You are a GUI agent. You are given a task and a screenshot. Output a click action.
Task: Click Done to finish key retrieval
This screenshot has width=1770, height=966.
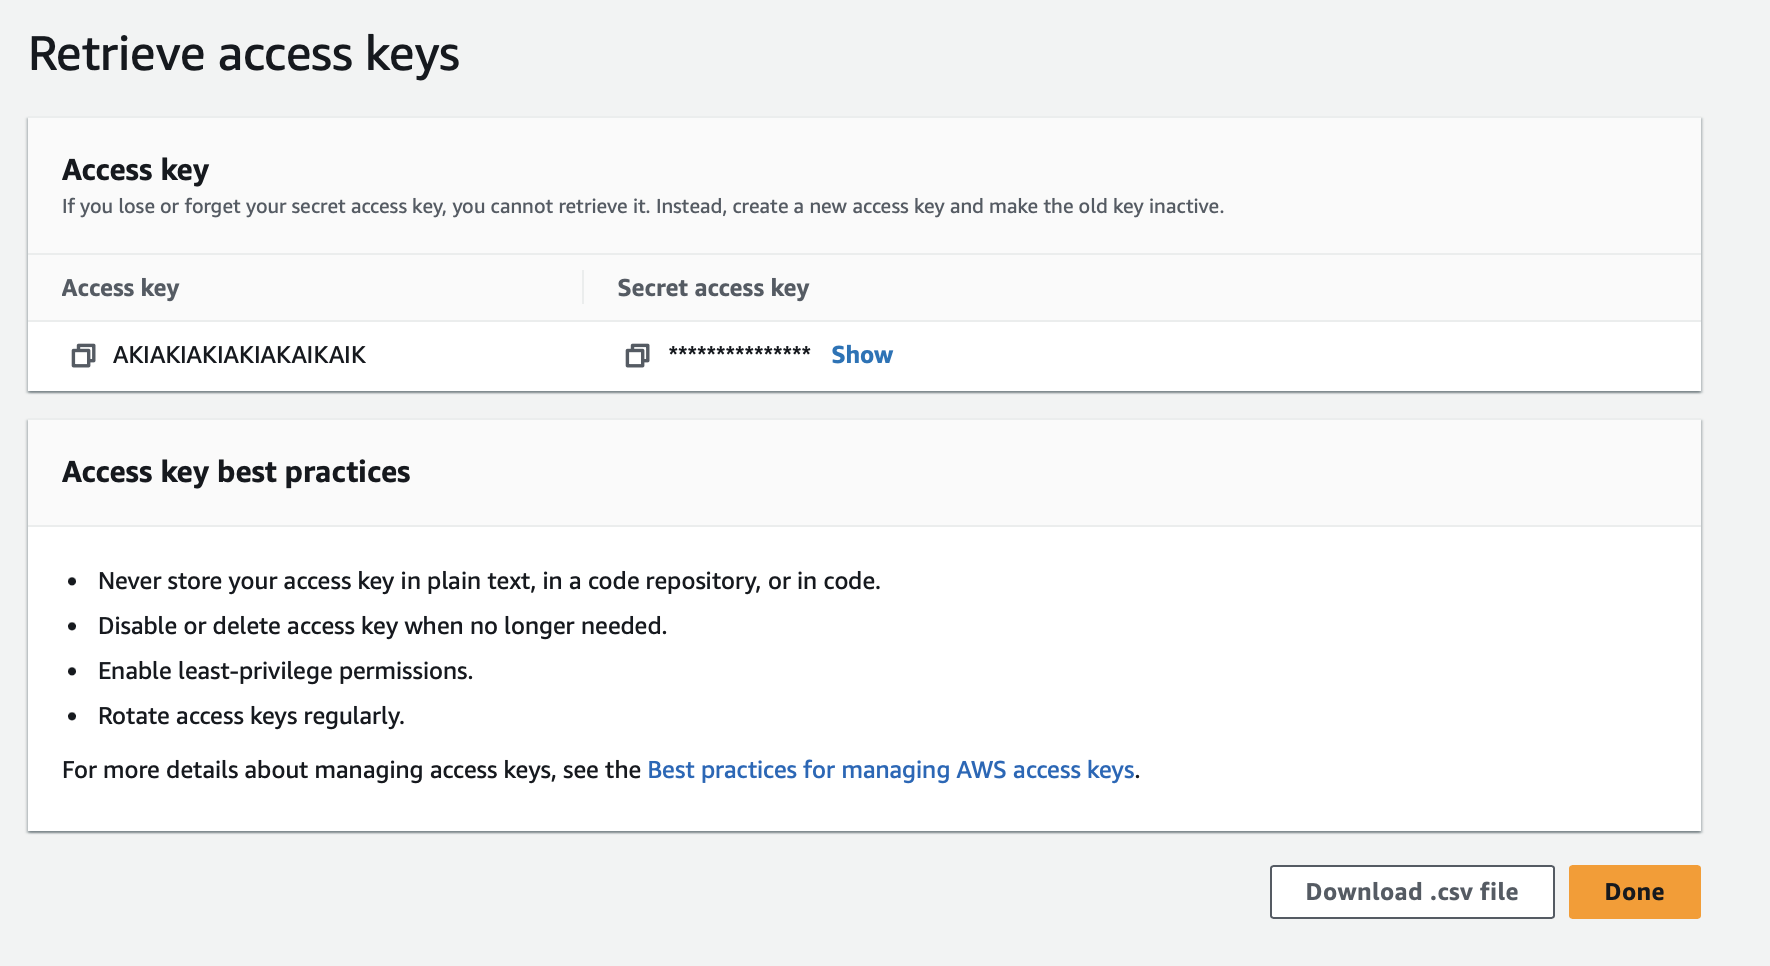click(x=1633, y=891)
